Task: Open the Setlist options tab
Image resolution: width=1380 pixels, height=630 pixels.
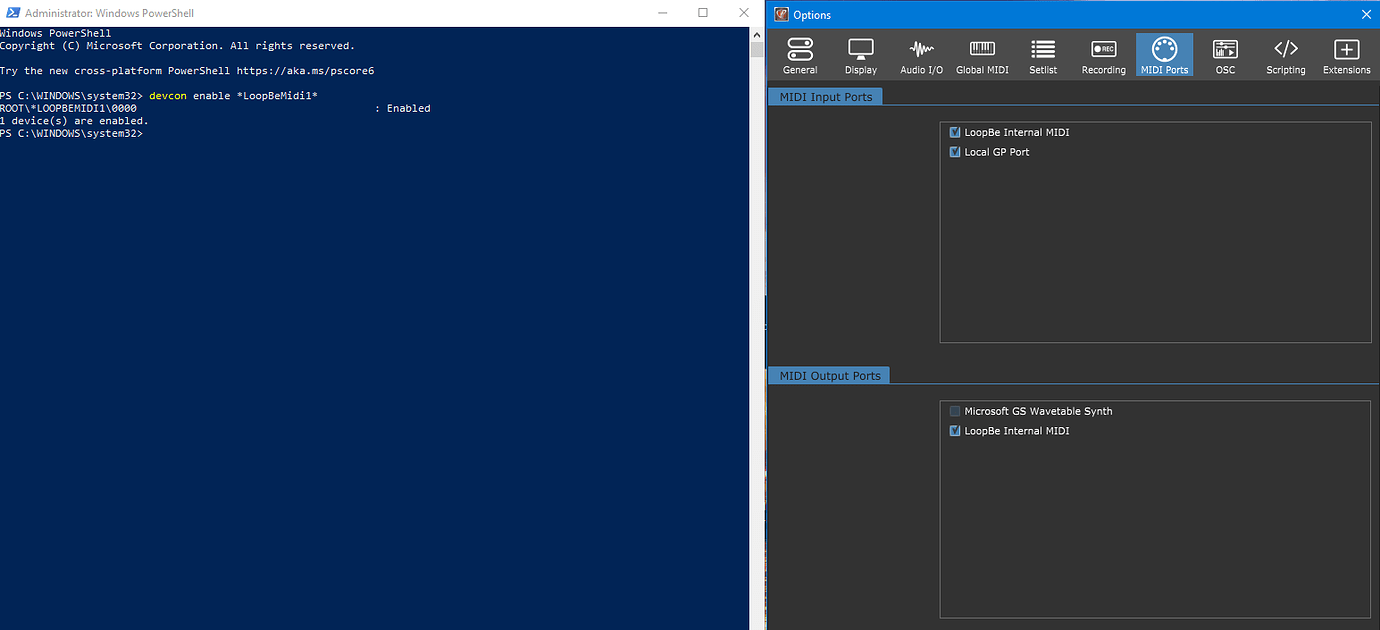Action: pos(1043,56)
